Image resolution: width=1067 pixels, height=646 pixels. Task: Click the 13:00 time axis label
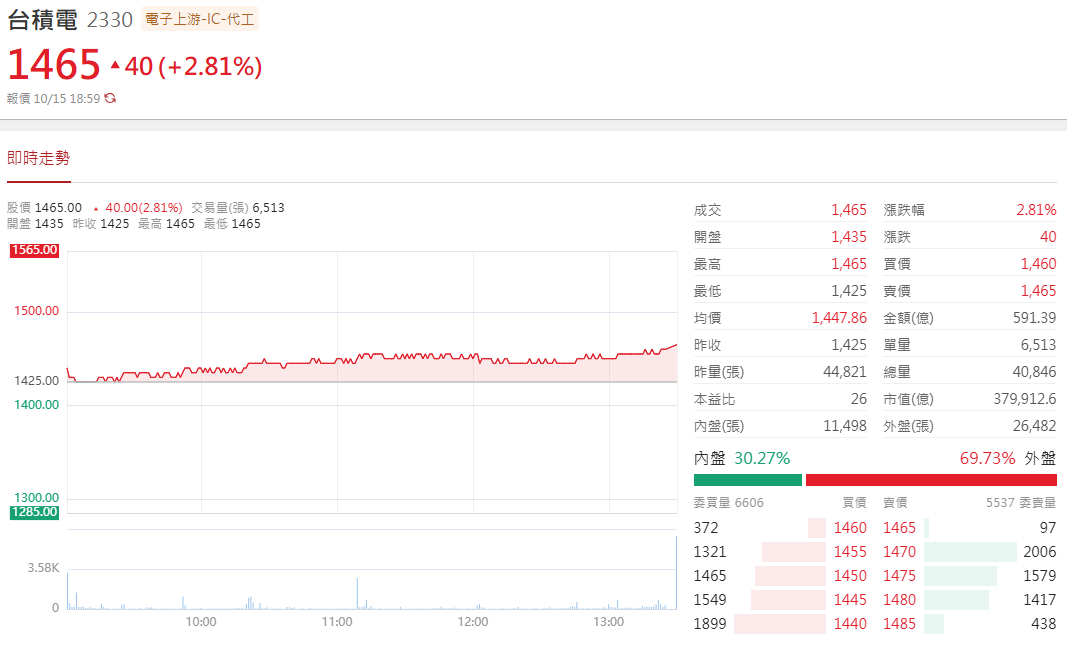608,622
